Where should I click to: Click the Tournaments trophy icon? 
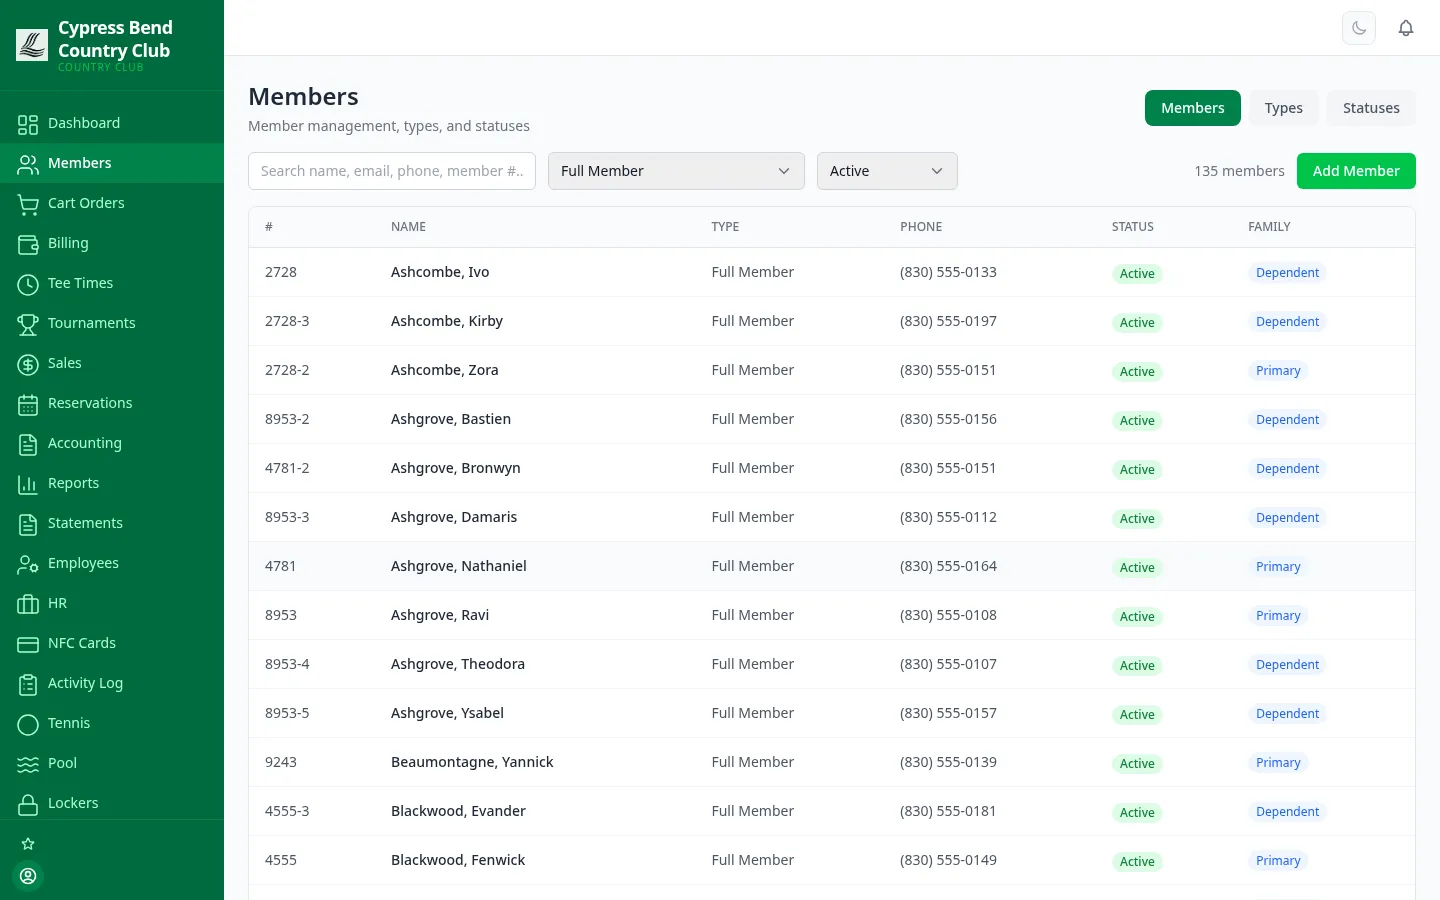click(x=28, y=324)
